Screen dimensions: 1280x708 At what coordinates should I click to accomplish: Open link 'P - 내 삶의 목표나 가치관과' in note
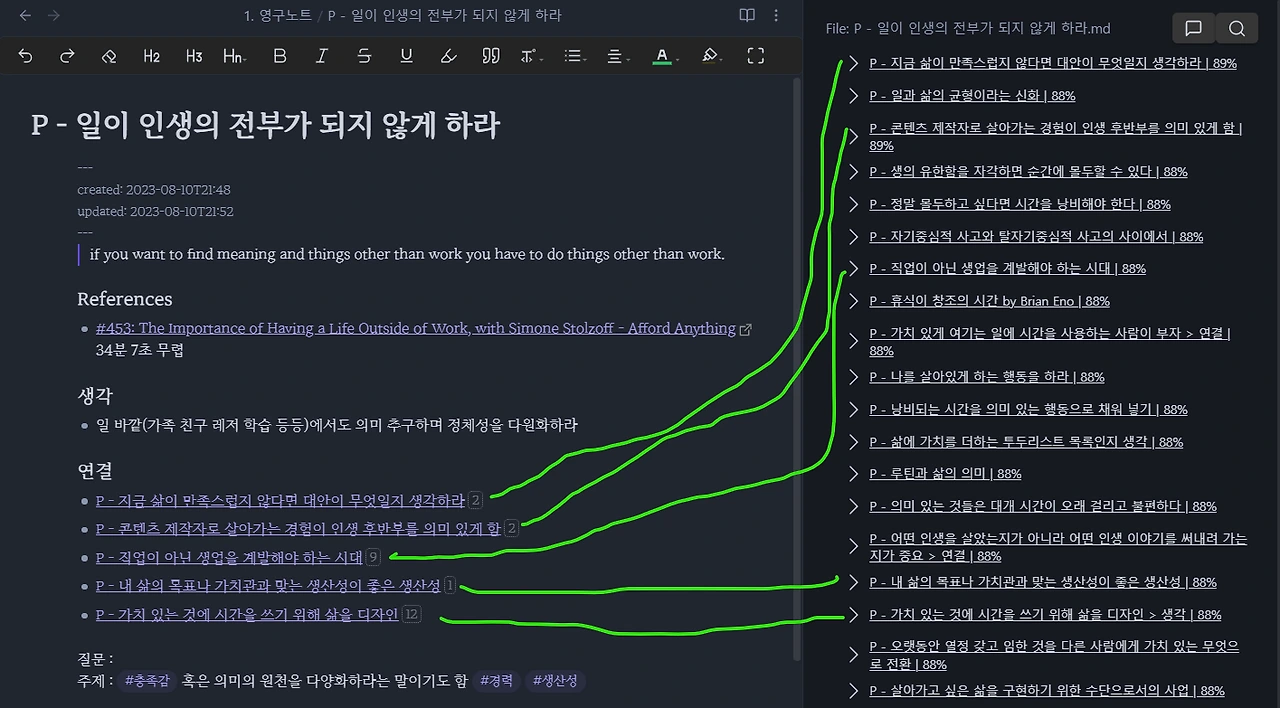coord(268,585)
